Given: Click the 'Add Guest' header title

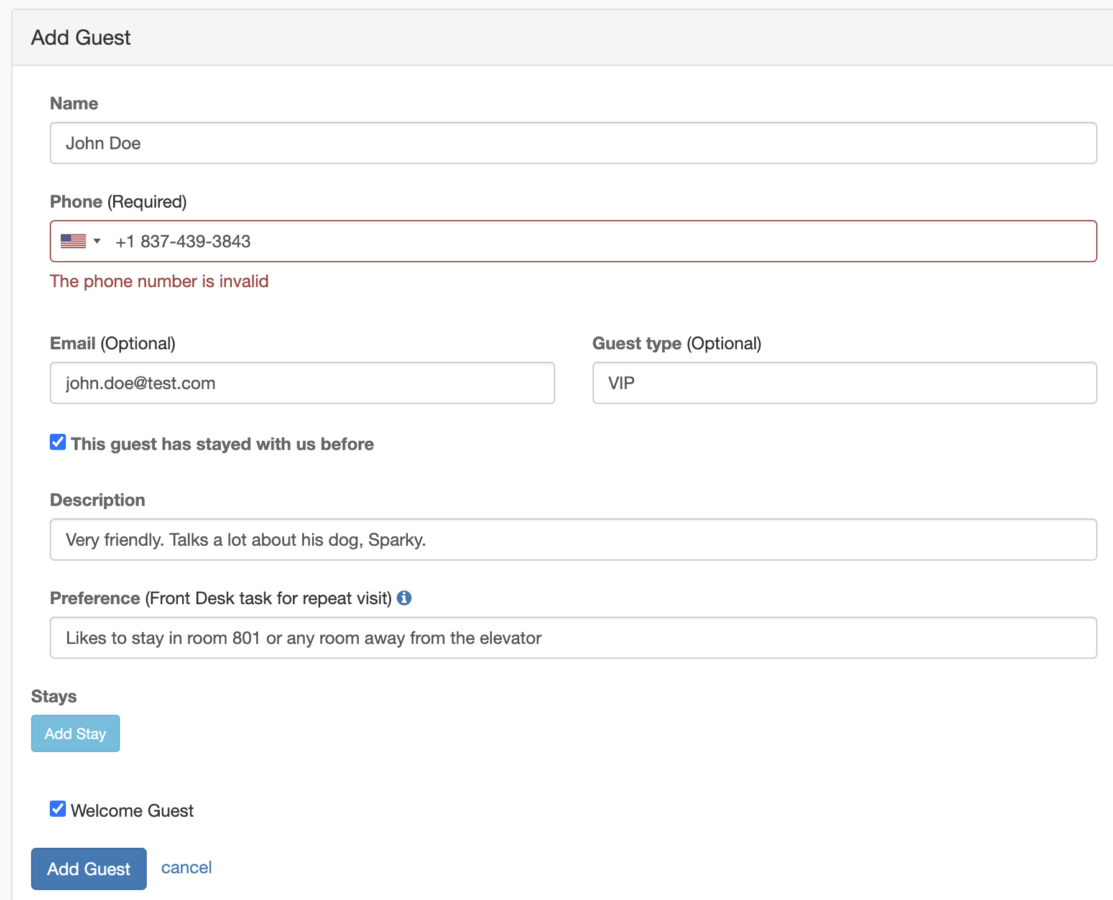Looking at the screenshot, I should coord(81,38).
